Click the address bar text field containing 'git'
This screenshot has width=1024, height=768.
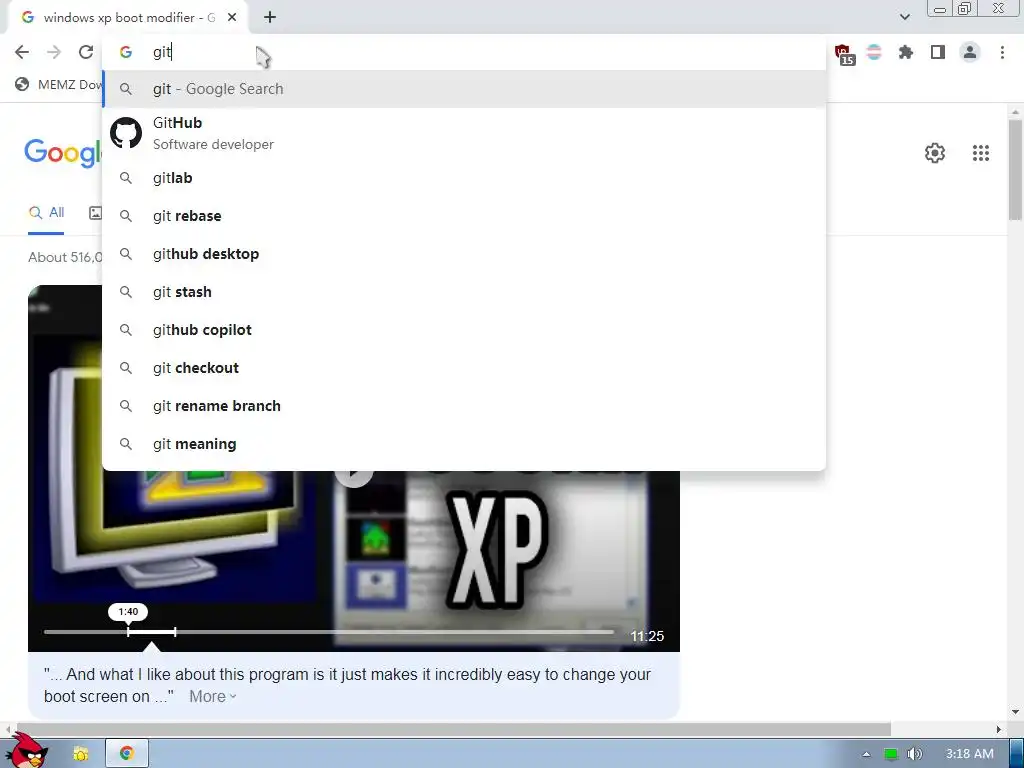point(464,52)
